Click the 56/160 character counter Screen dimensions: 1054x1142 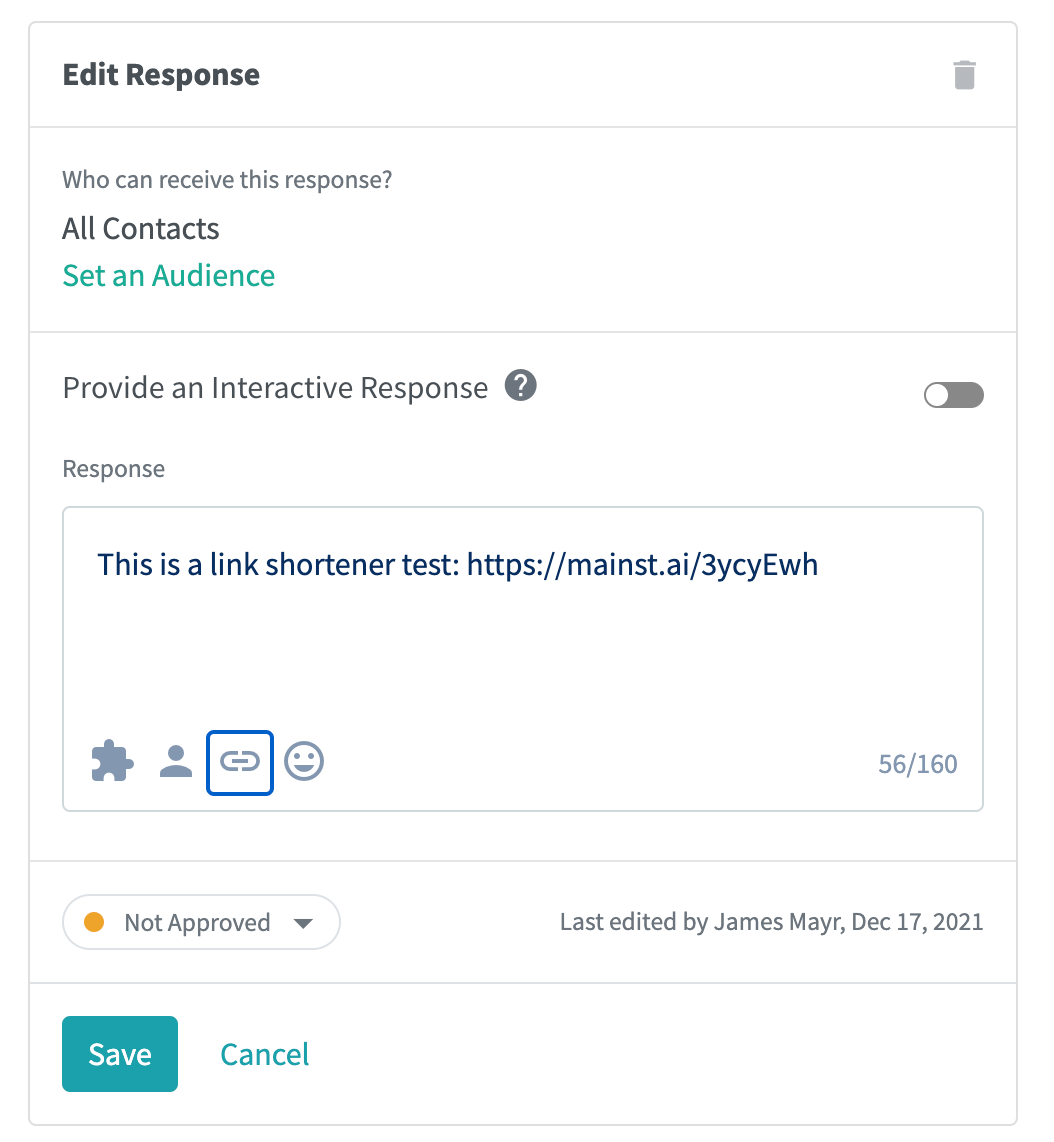pos(918,764)
